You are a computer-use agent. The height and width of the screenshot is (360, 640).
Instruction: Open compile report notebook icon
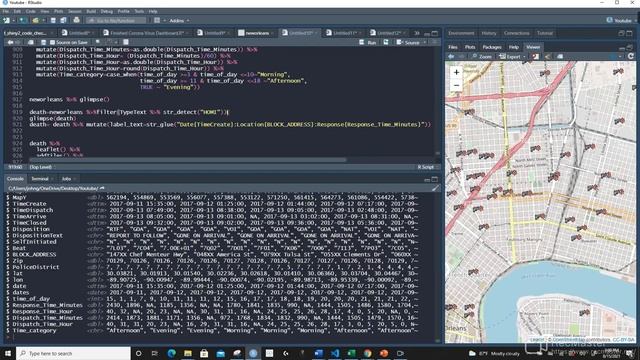point(126,42)
